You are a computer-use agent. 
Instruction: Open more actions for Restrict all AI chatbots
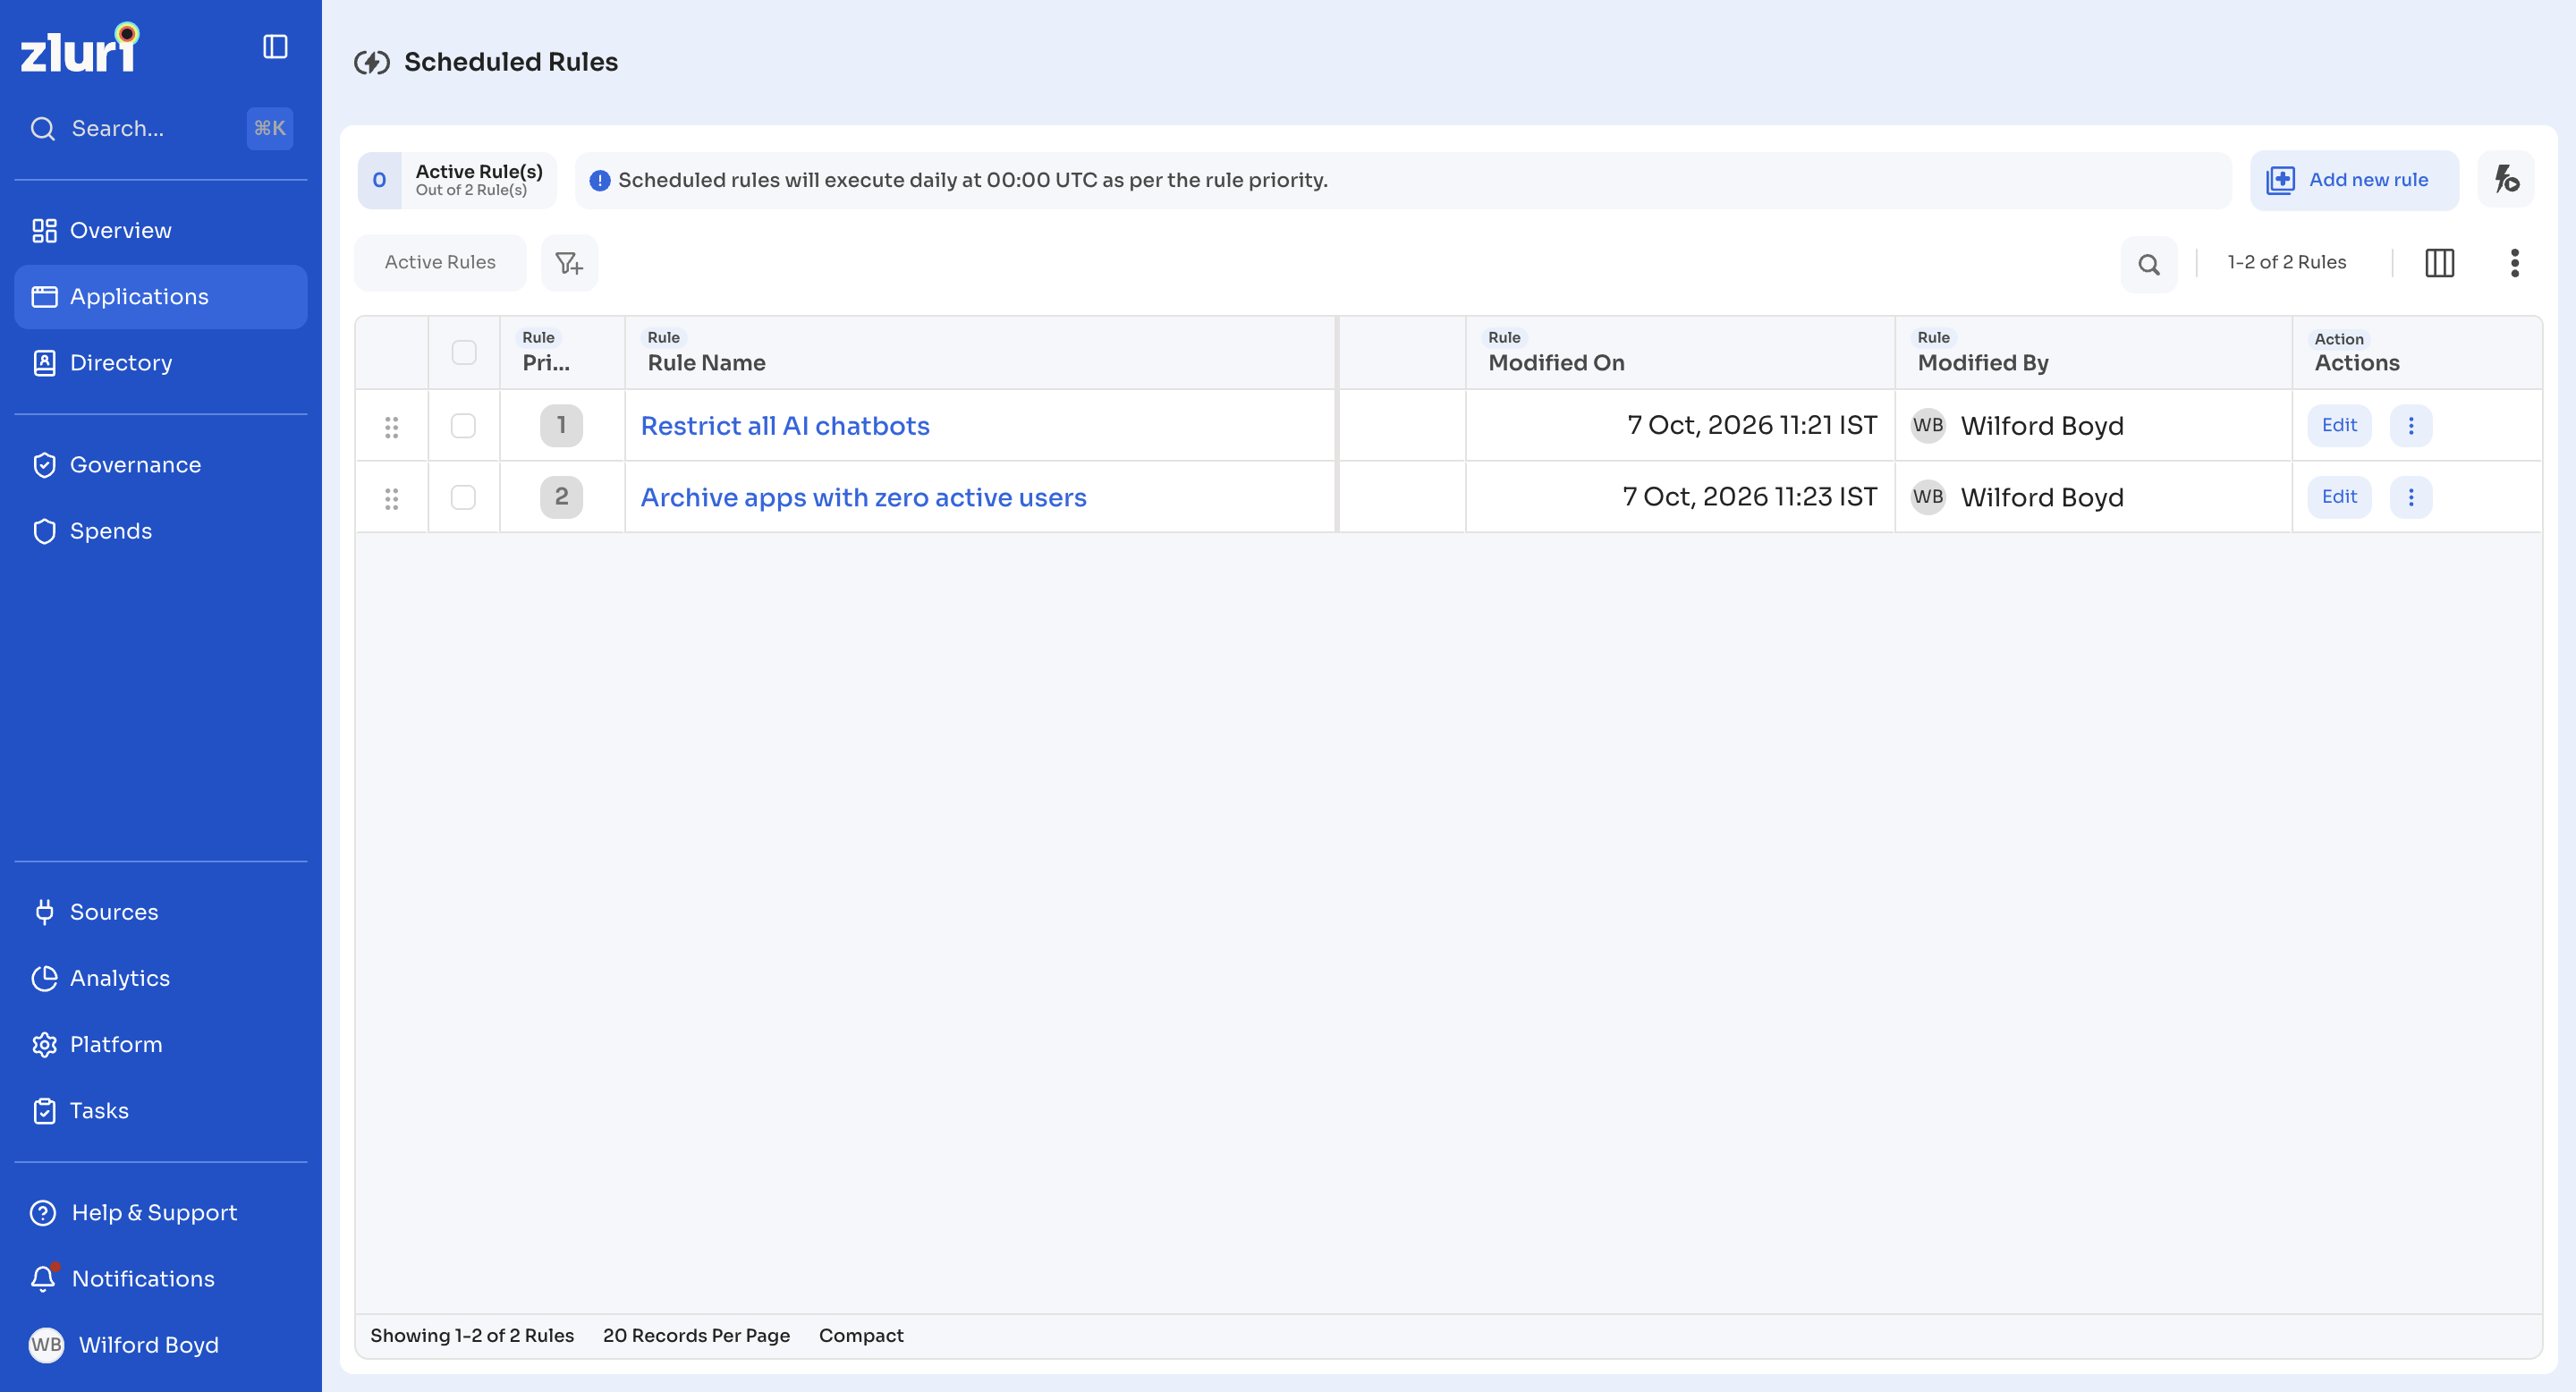(2411, 425)
